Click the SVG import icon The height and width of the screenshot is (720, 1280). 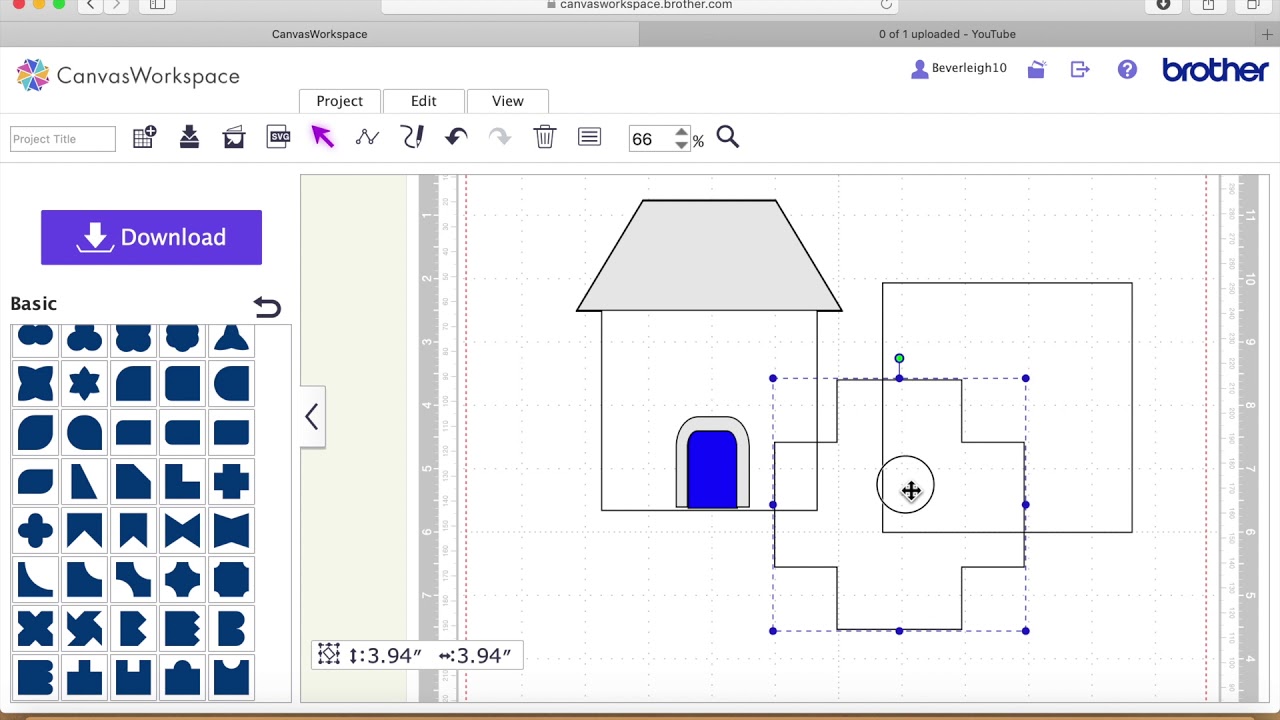coord(279,137)
